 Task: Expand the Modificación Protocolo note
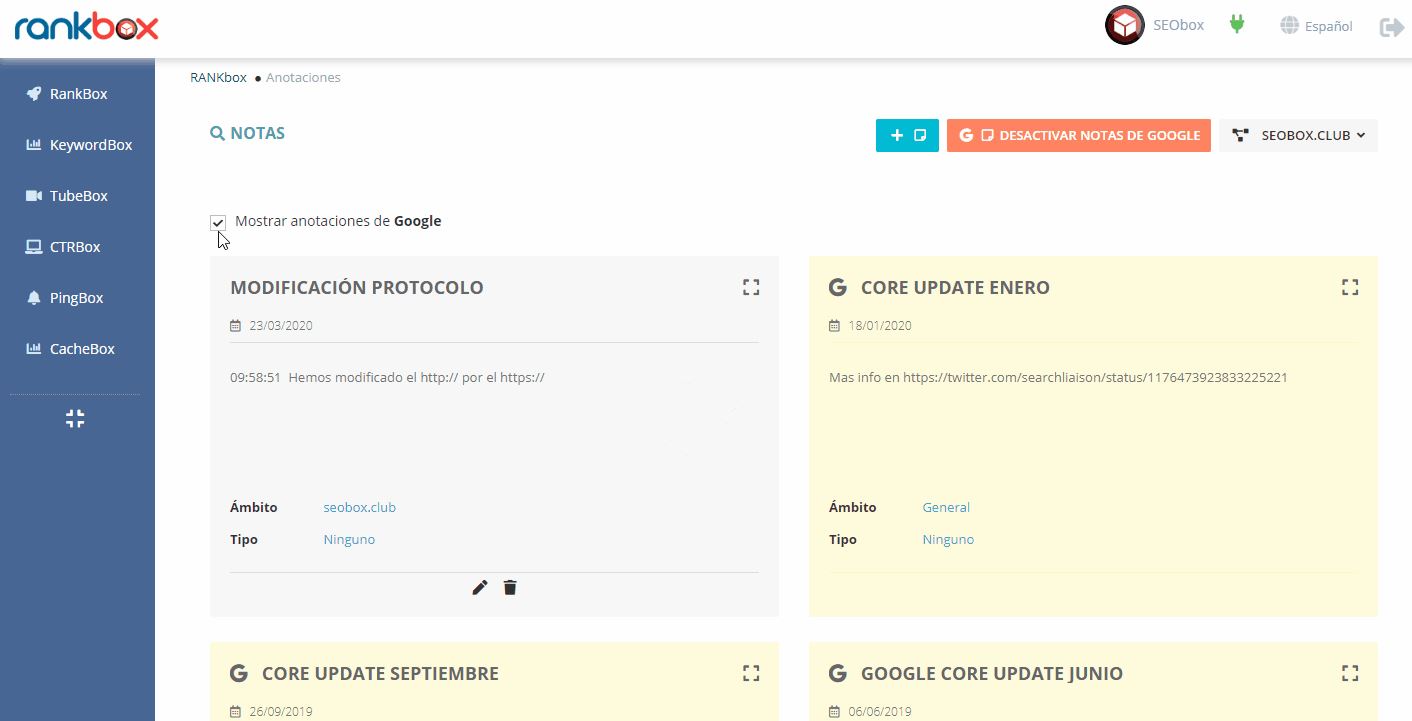(751, 287)
